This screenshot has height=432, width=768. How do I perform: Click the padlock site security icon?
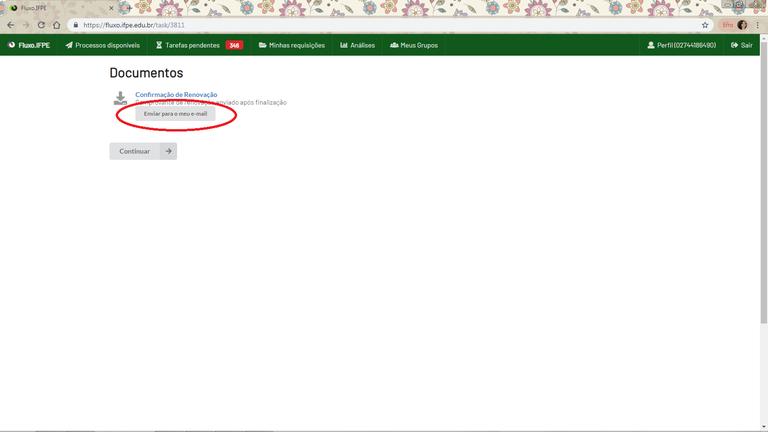pos(75,25)
